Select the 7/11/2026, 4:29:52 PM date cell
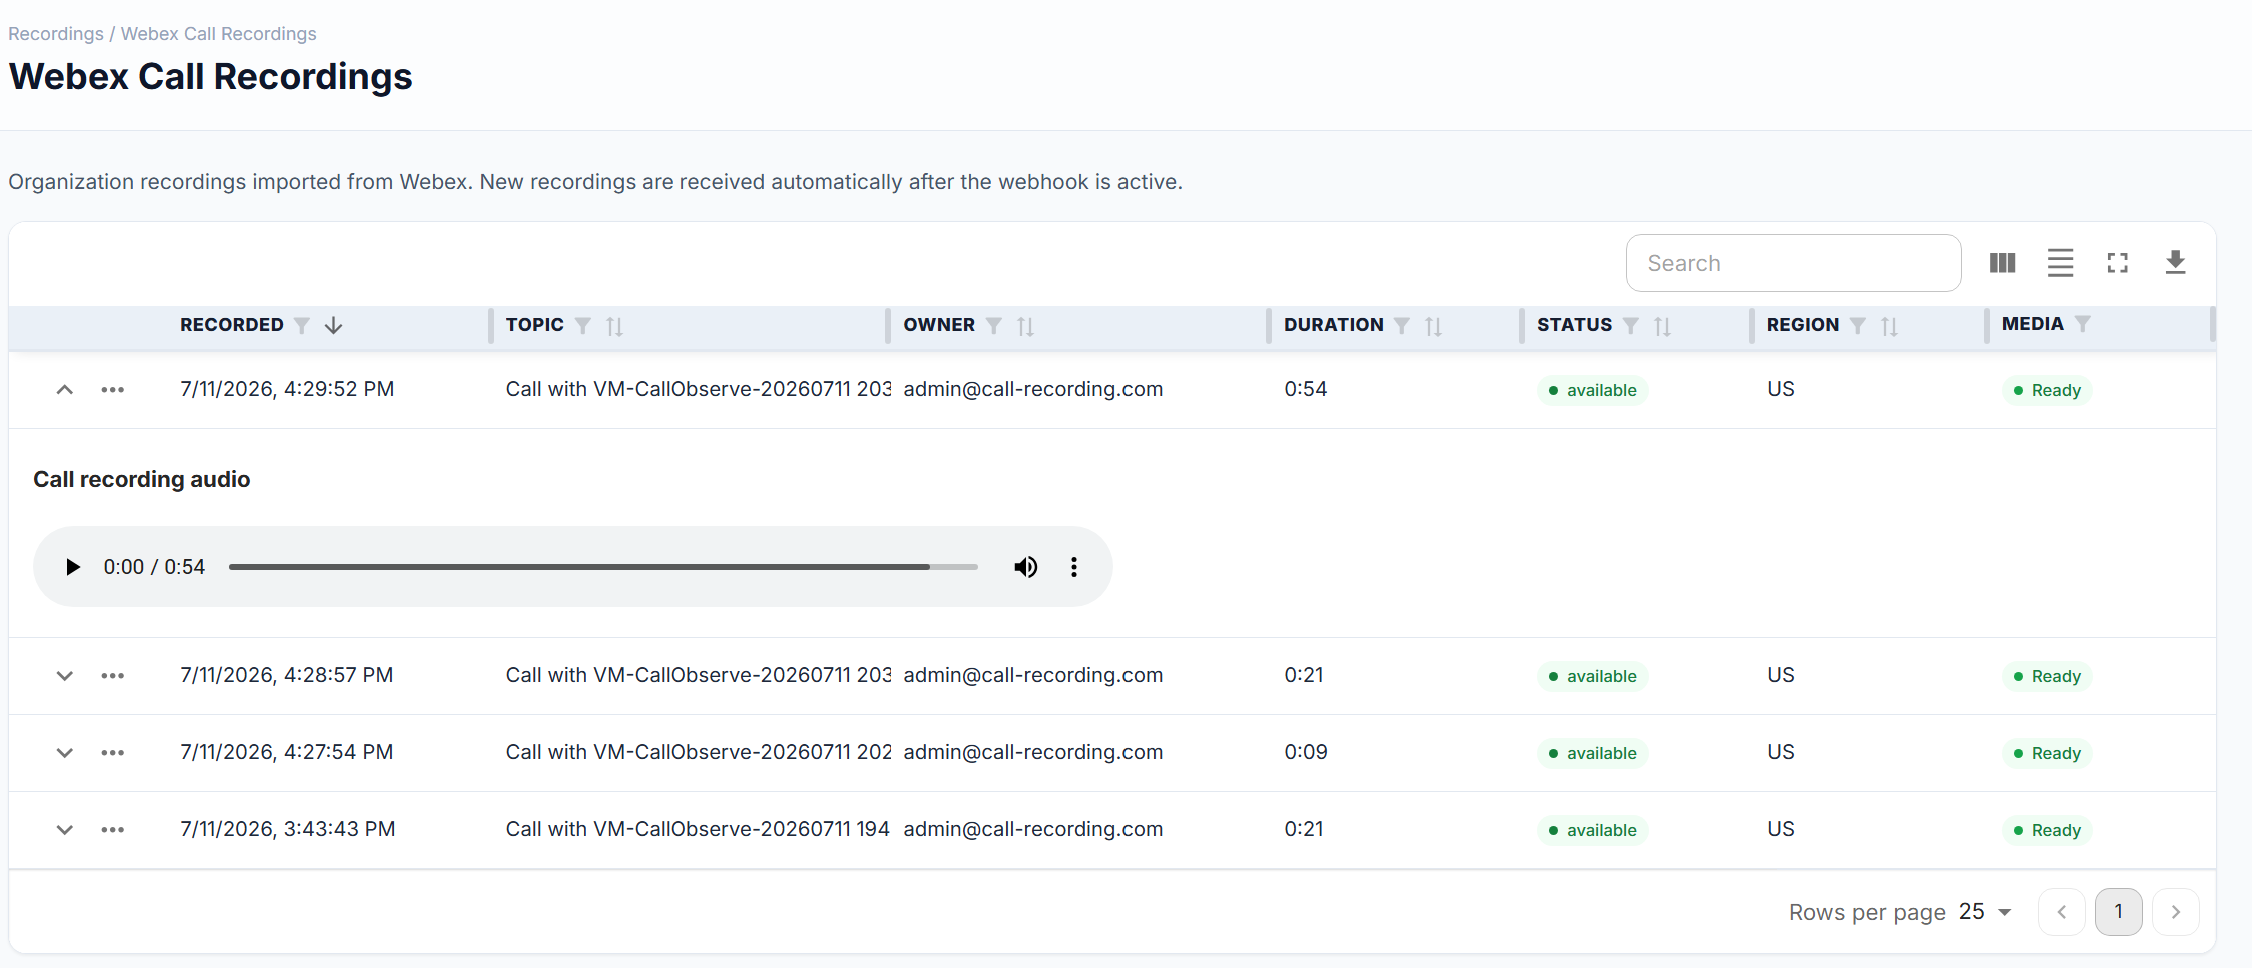The width and height of the screenshot is (2252, 968). click(287, 389)
